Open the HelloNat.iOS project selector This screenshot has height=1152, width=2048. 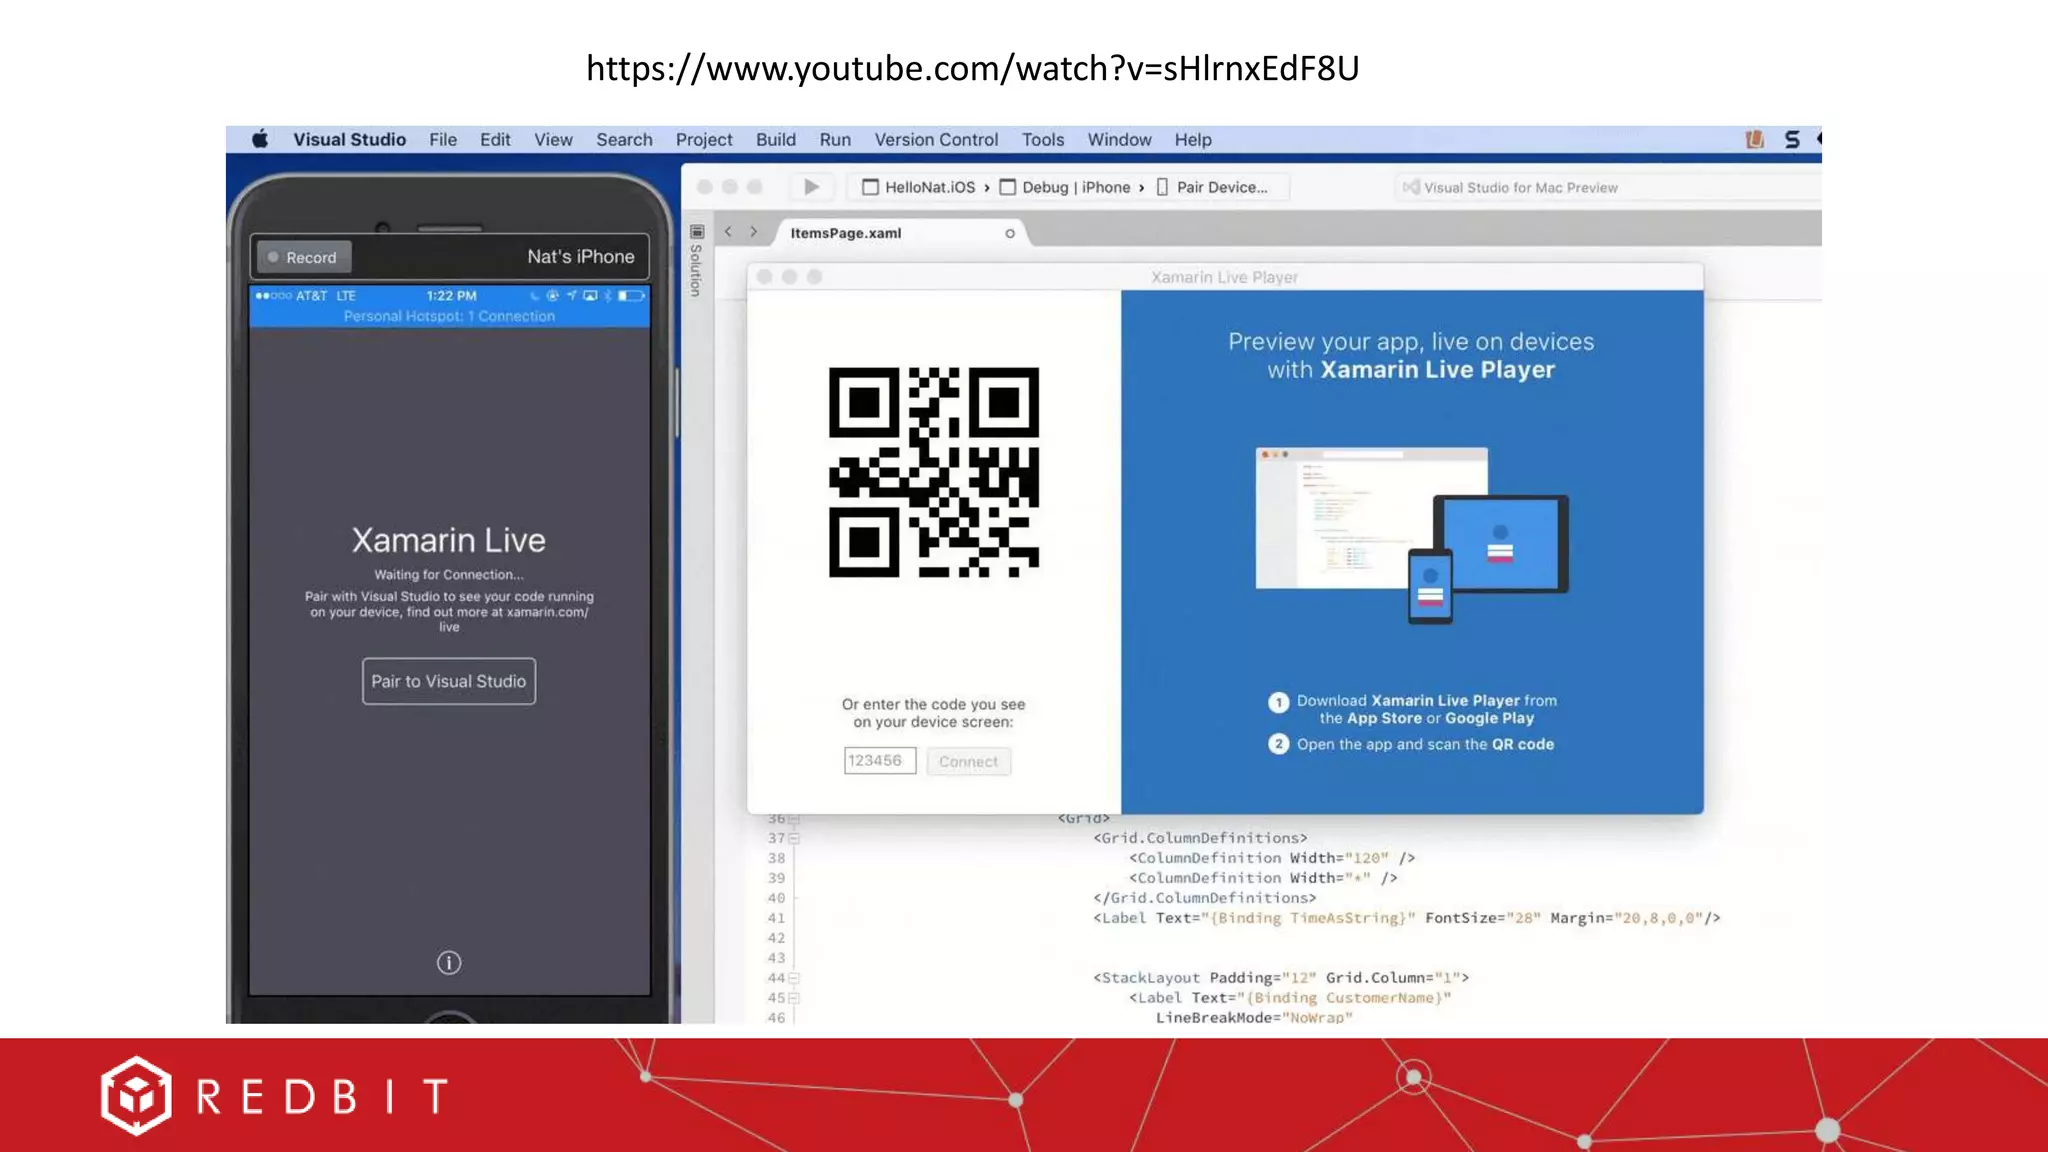(x=919, y=187)
